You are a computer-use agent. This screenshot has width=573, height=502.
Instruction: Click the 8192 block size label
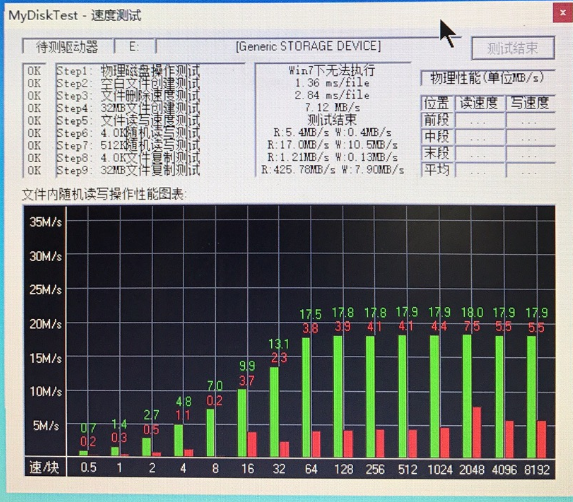(536, 469)
